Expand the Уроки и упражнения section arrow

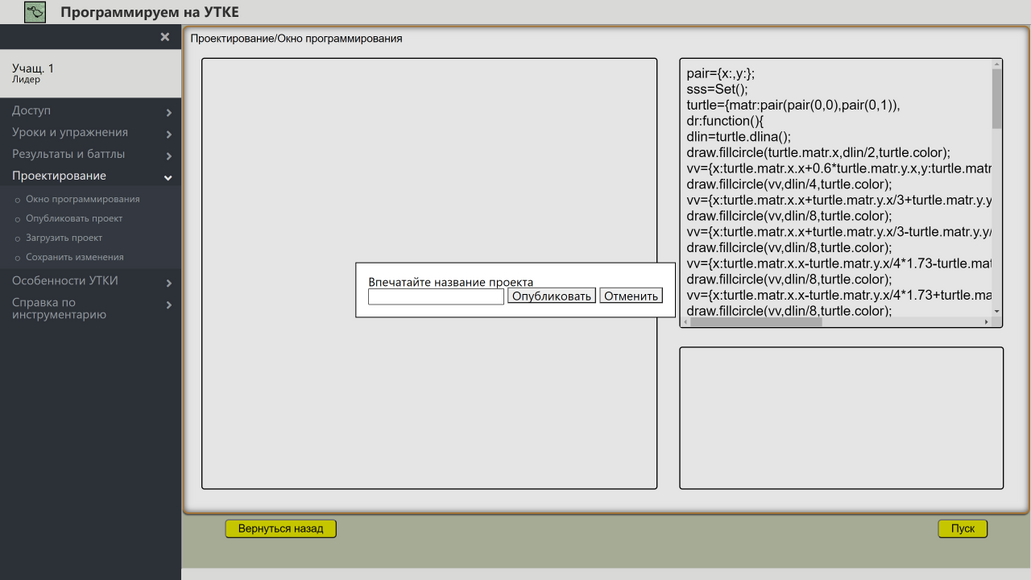169,134
